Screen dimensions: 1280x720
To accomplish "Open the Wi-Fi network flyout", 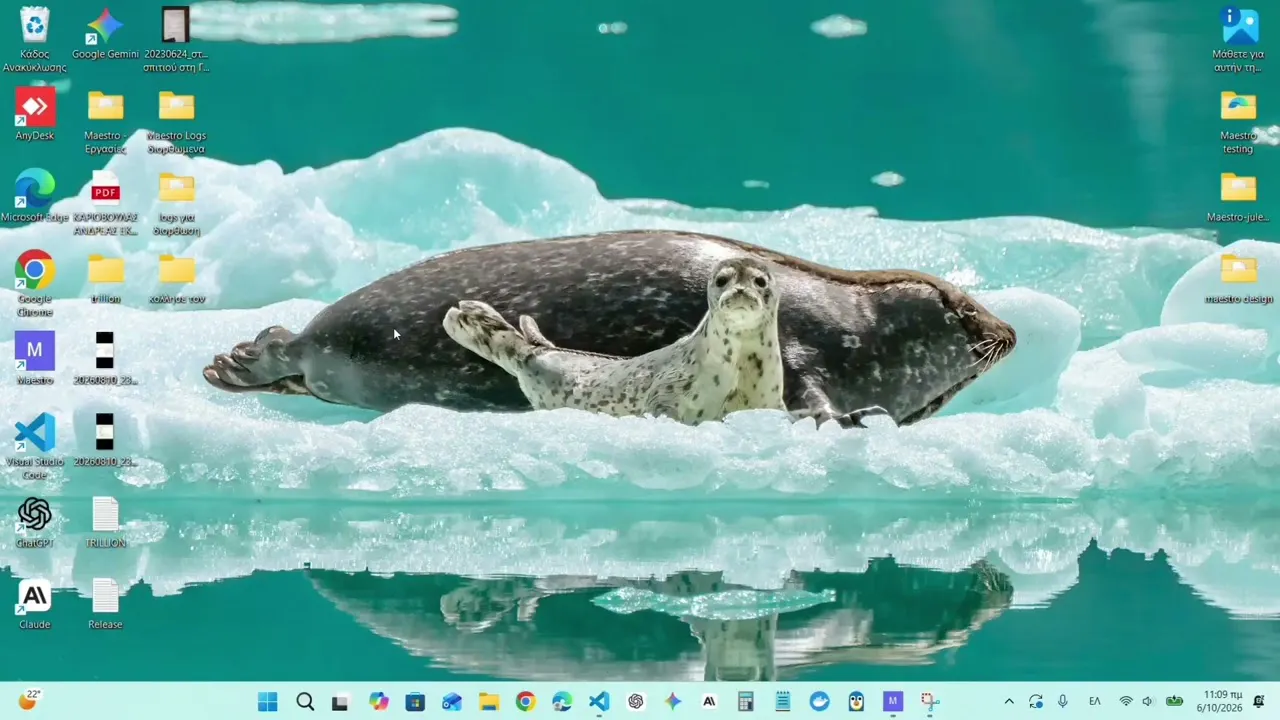I will click(x=1126, y=702).
